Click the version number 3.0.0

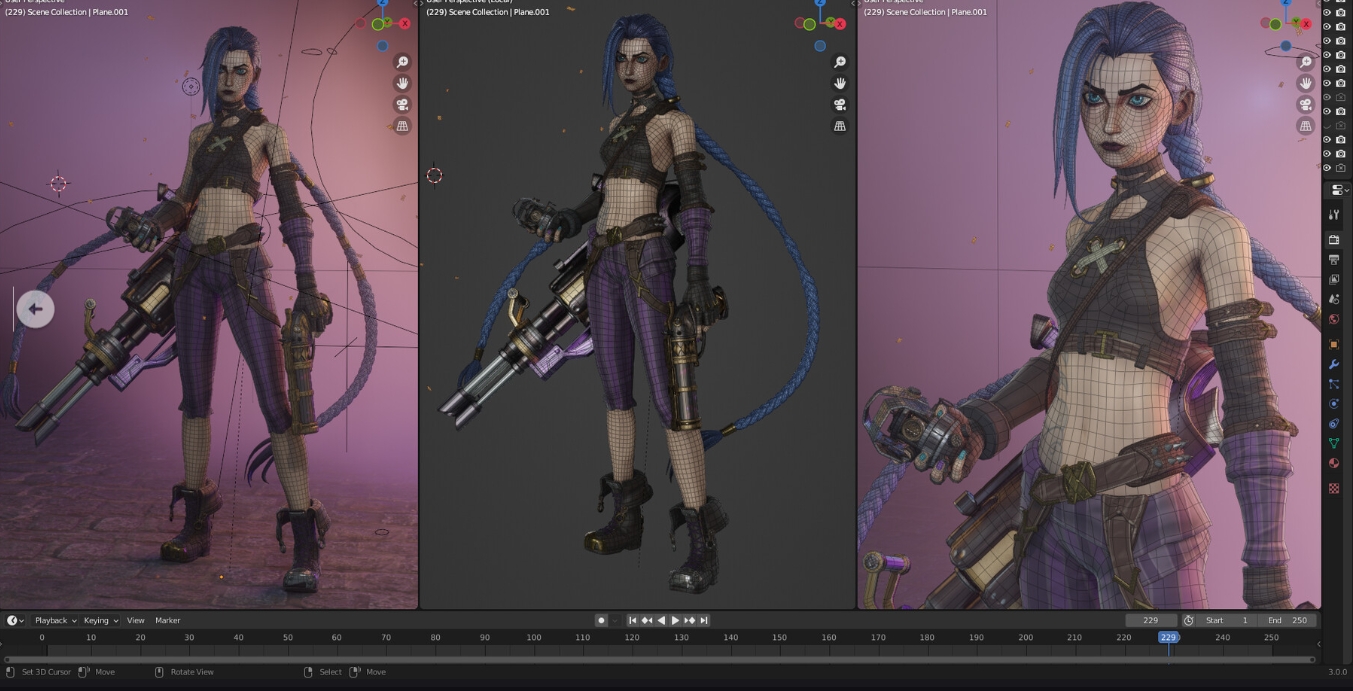pos(1337,672)
